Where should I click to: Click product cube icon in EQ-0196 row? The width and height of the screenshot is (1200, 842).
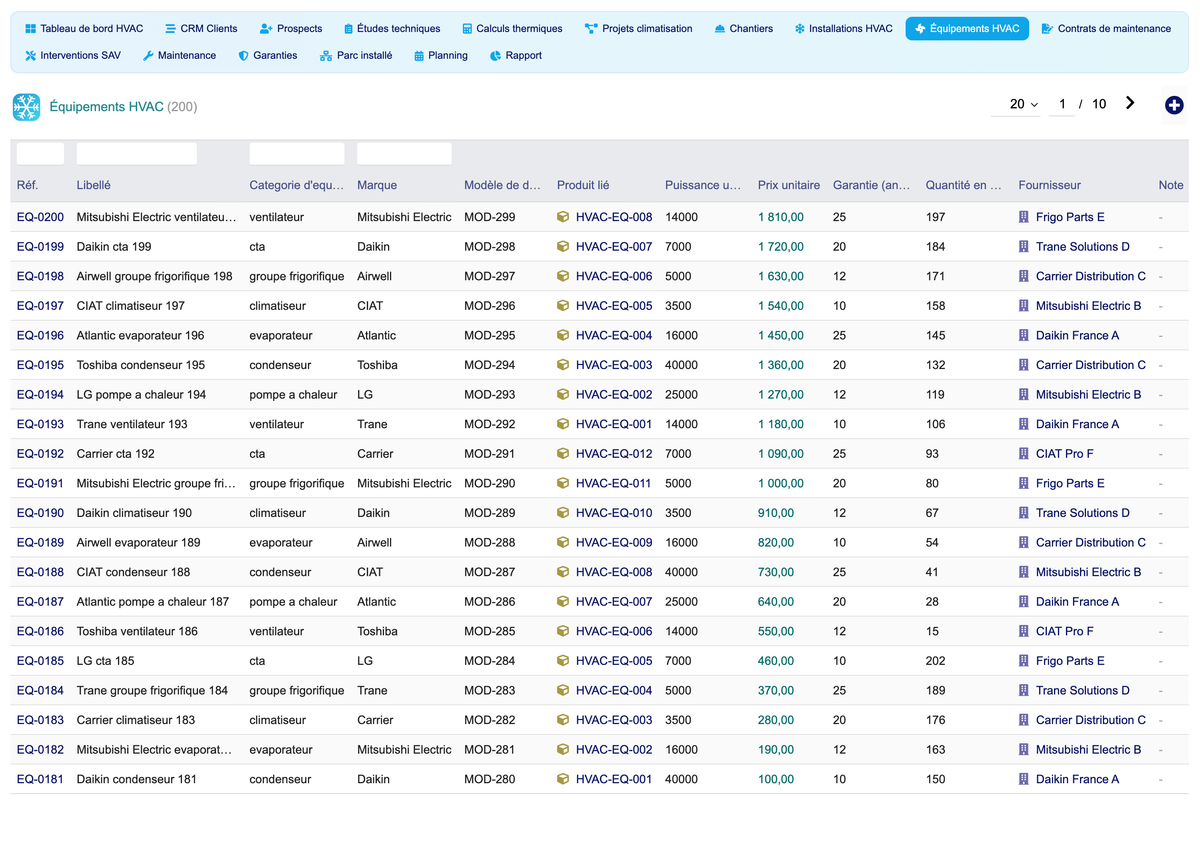[x=563, y=336]
